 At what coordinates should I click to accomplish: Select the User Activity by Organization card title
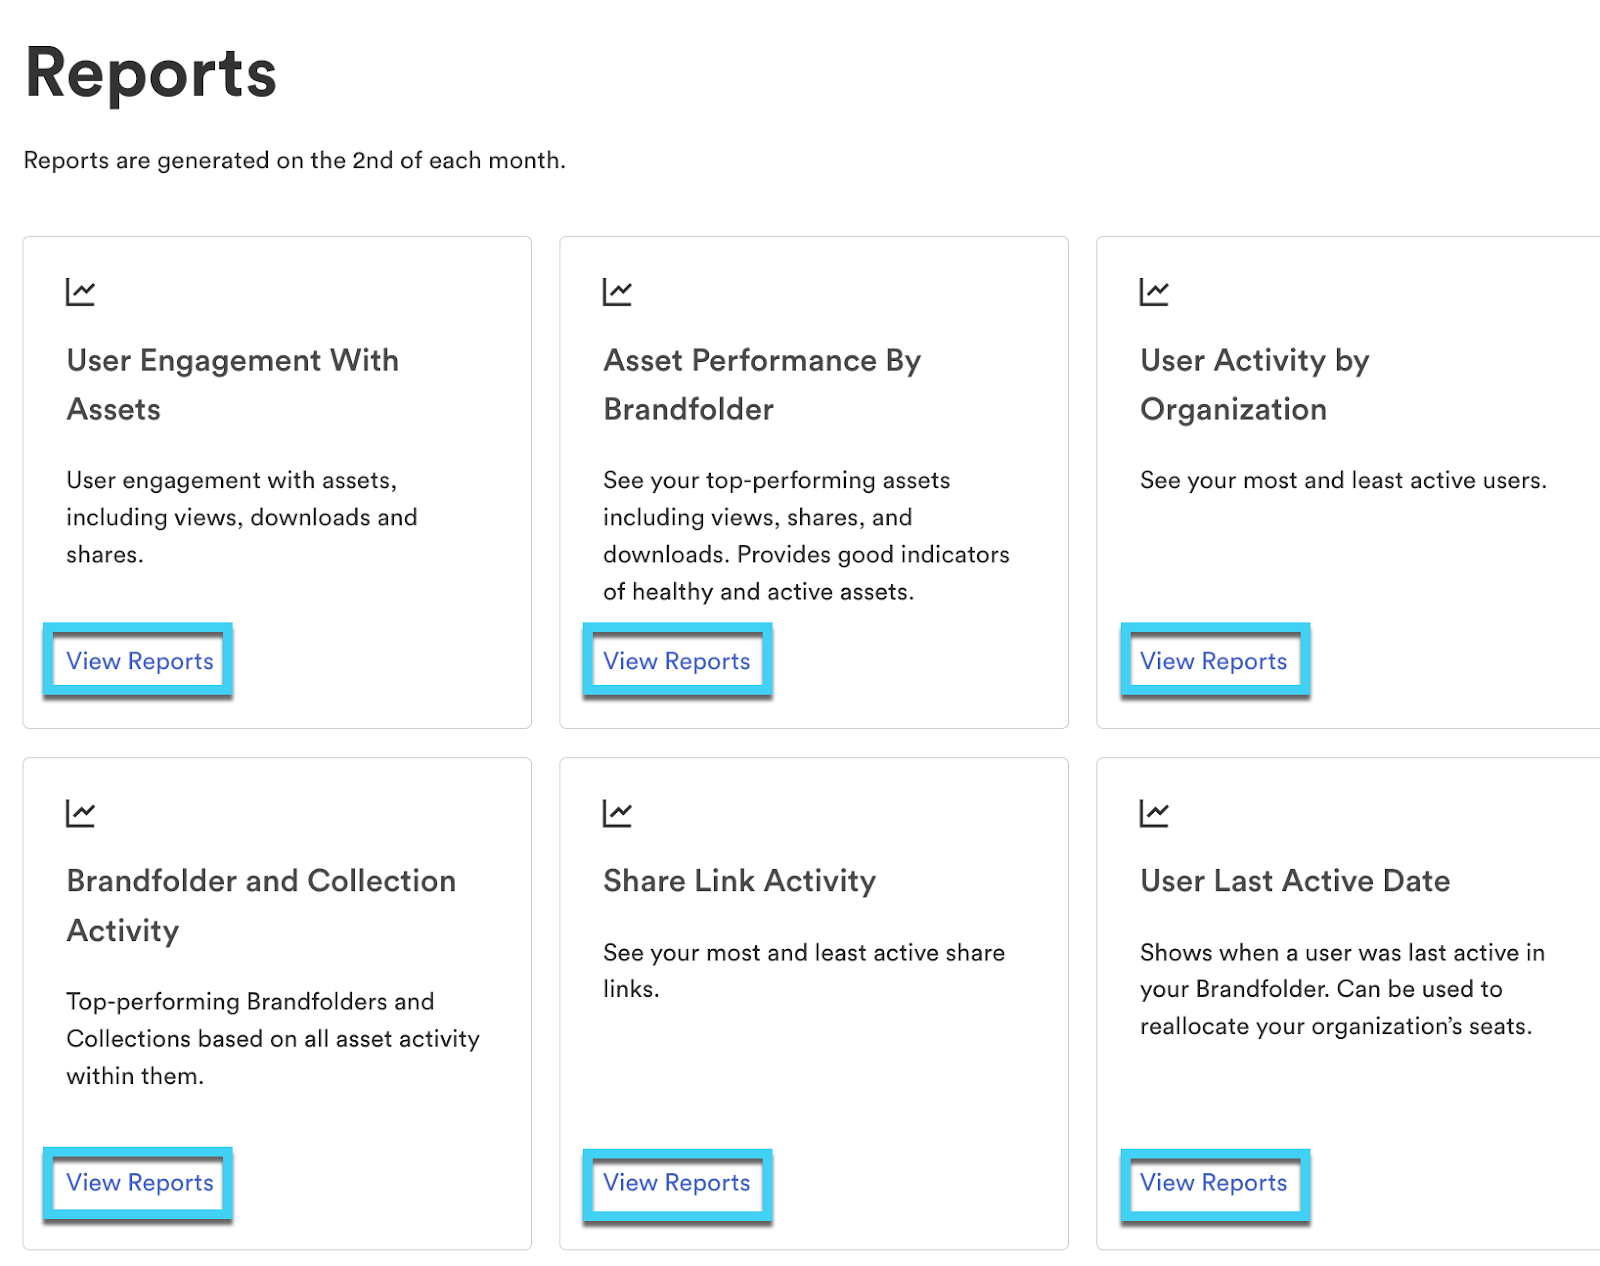pyautogui.click(x=1253, y=384)
